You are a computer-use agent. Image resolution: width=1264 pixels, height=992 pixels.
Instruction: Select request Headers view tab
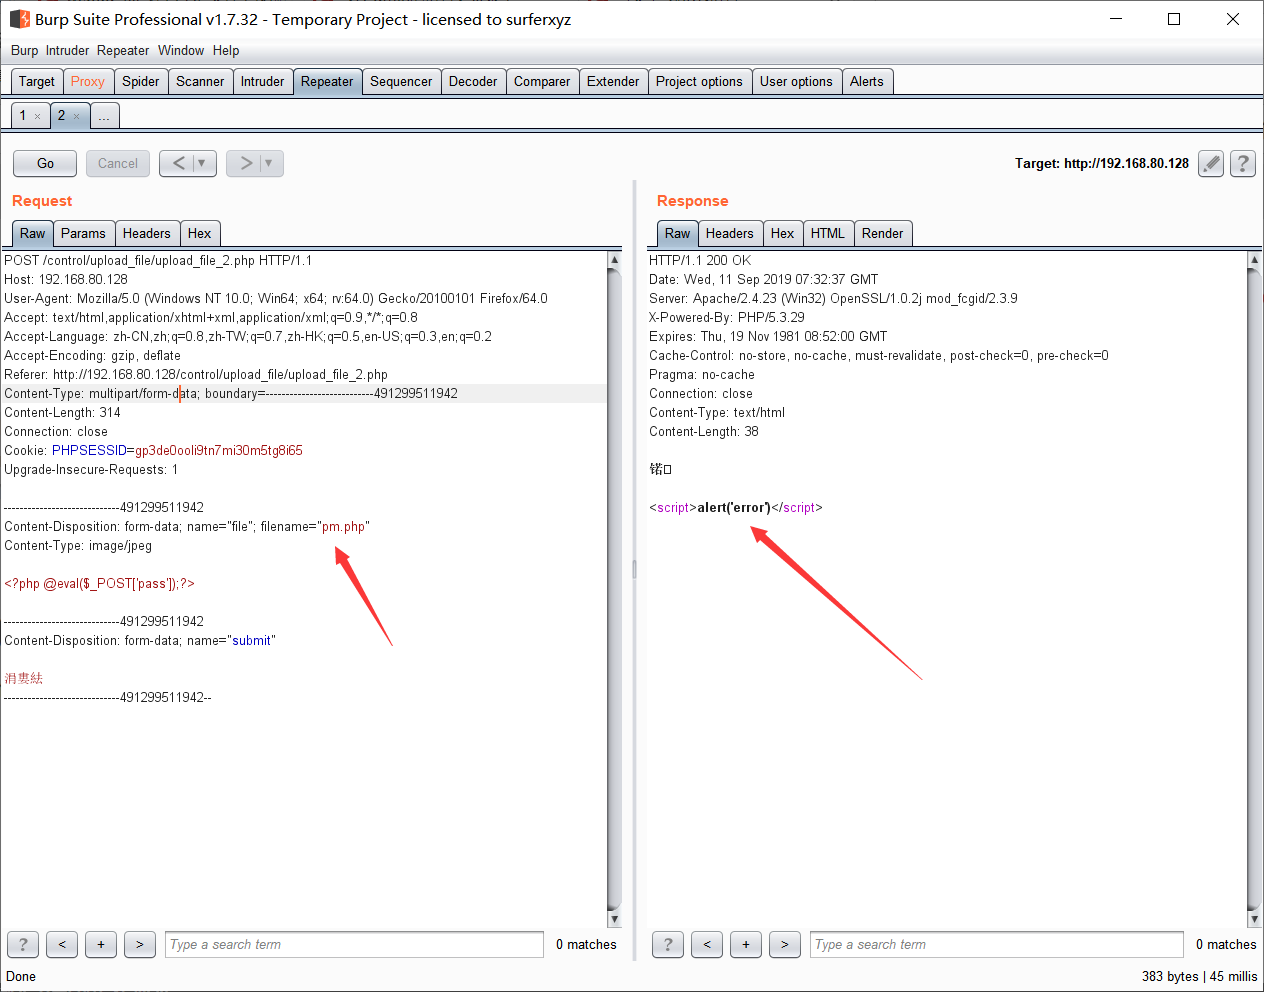coord(147,234)
